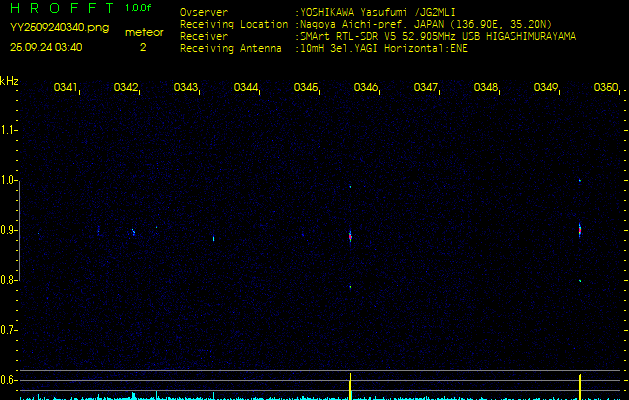Screen dimensions: 629x400
Task: Click the 1.0 kHz axis label
Action: pyautogui.click(x=8, y=180)
